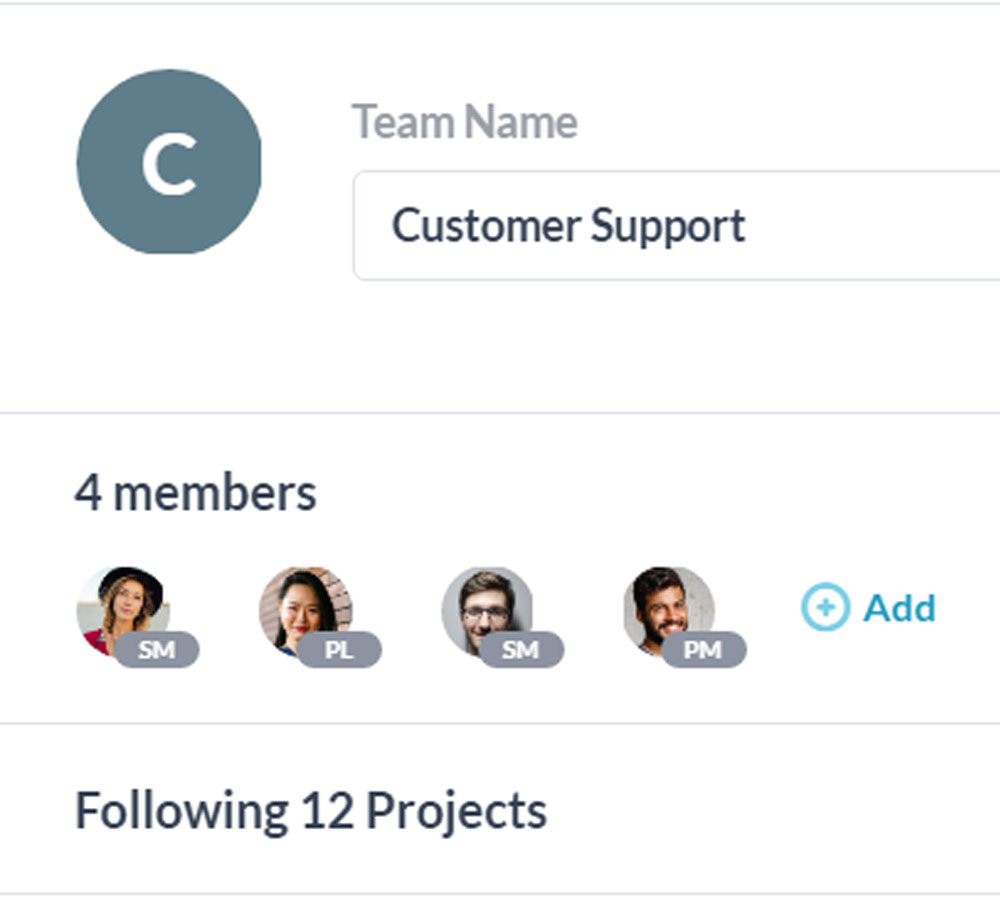Click SM badge on glasses man's avatar
This screenshot has width=1000, height=900.
(x=521, y=650)
